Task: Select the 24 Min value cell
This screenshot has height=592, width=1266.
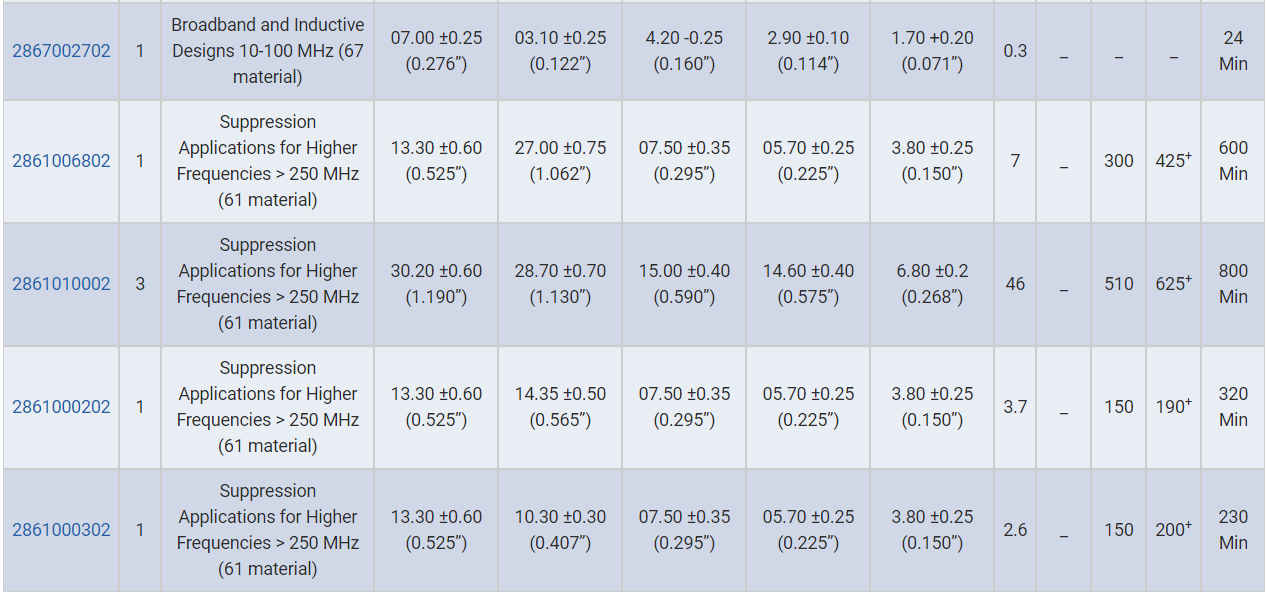Action: [1233, 51]
